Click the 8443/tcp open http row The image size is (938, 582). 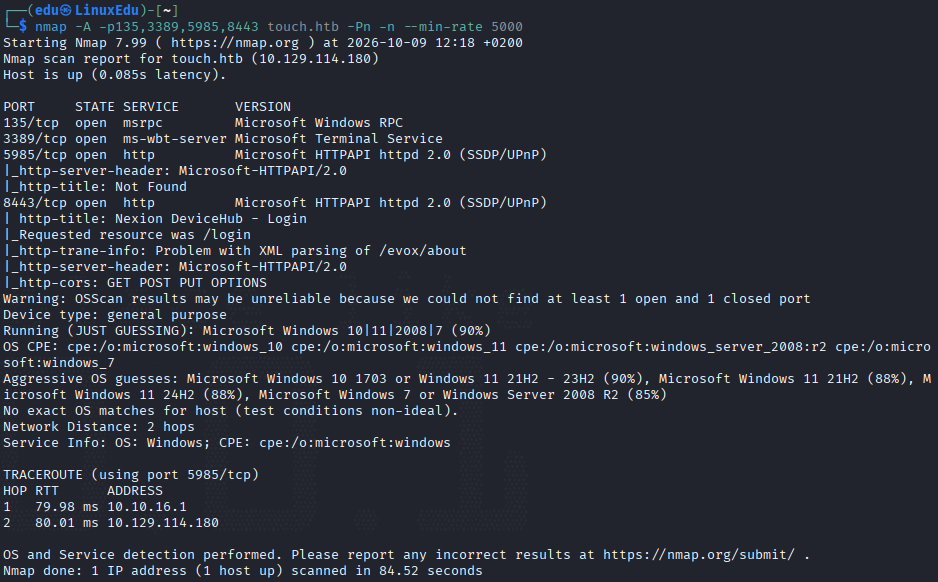(x=275, y=203)
